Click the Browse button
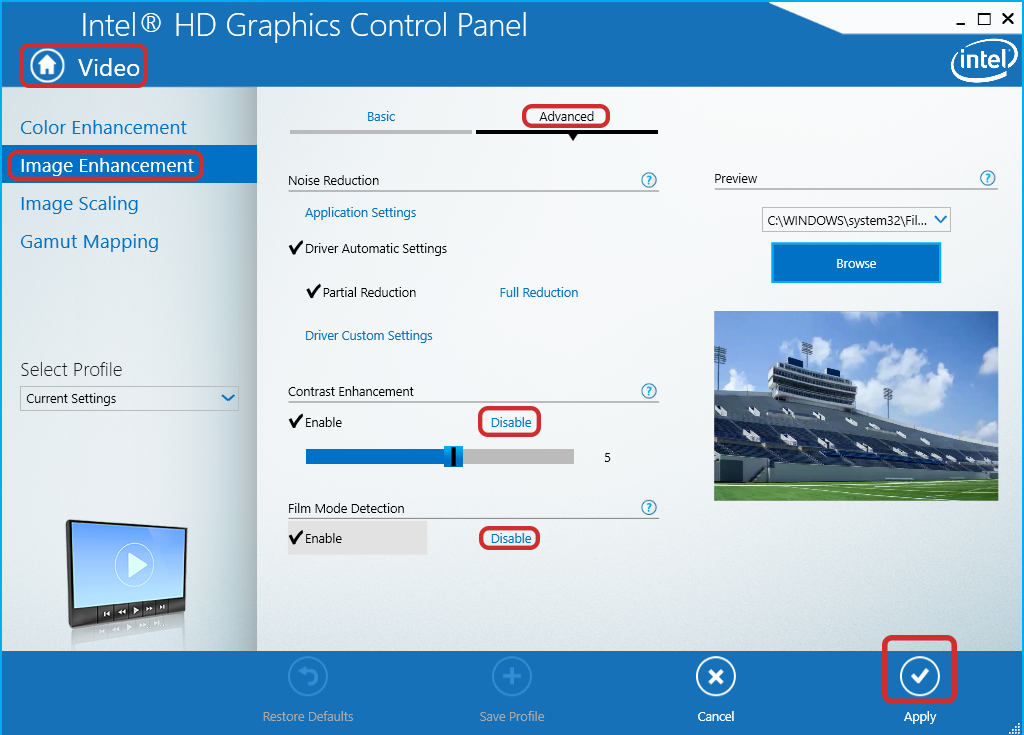This screenshot has width=1024, height=735. coord(856,263)
